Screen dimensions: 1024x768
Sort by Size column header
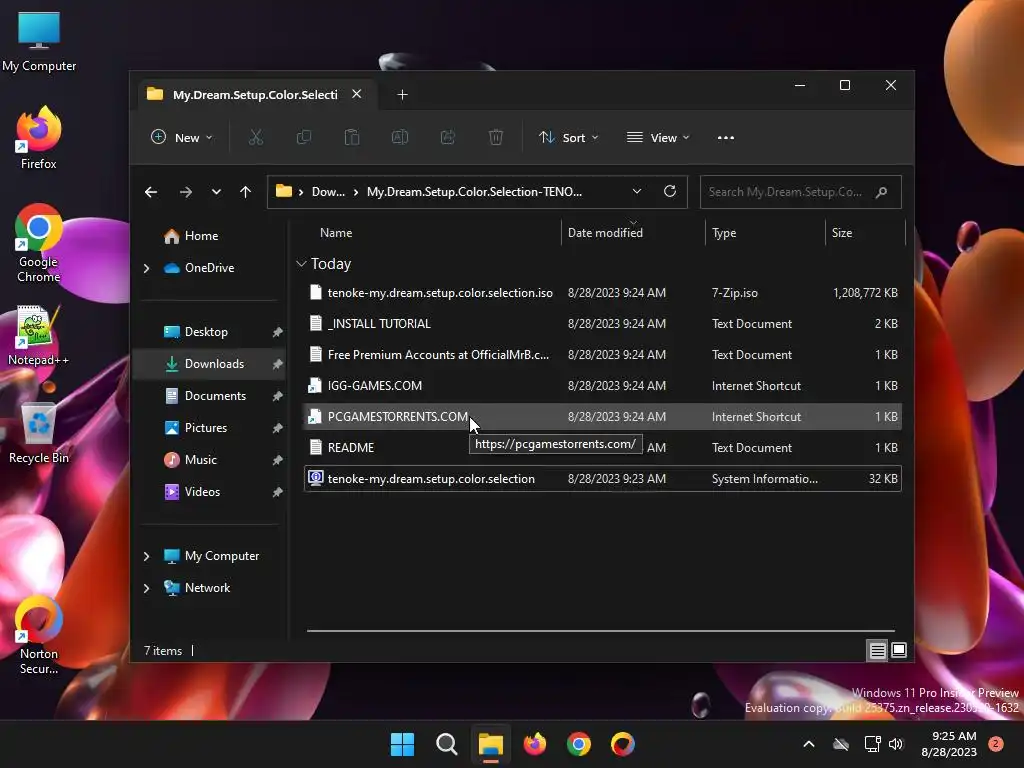click(x=842, y=232)
